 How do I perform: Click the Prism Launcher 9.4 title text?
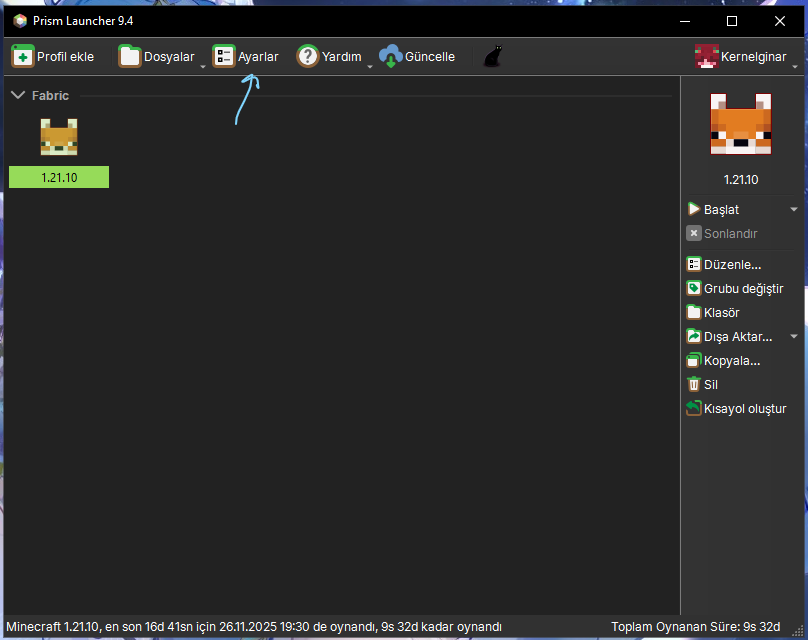(83, 21)
